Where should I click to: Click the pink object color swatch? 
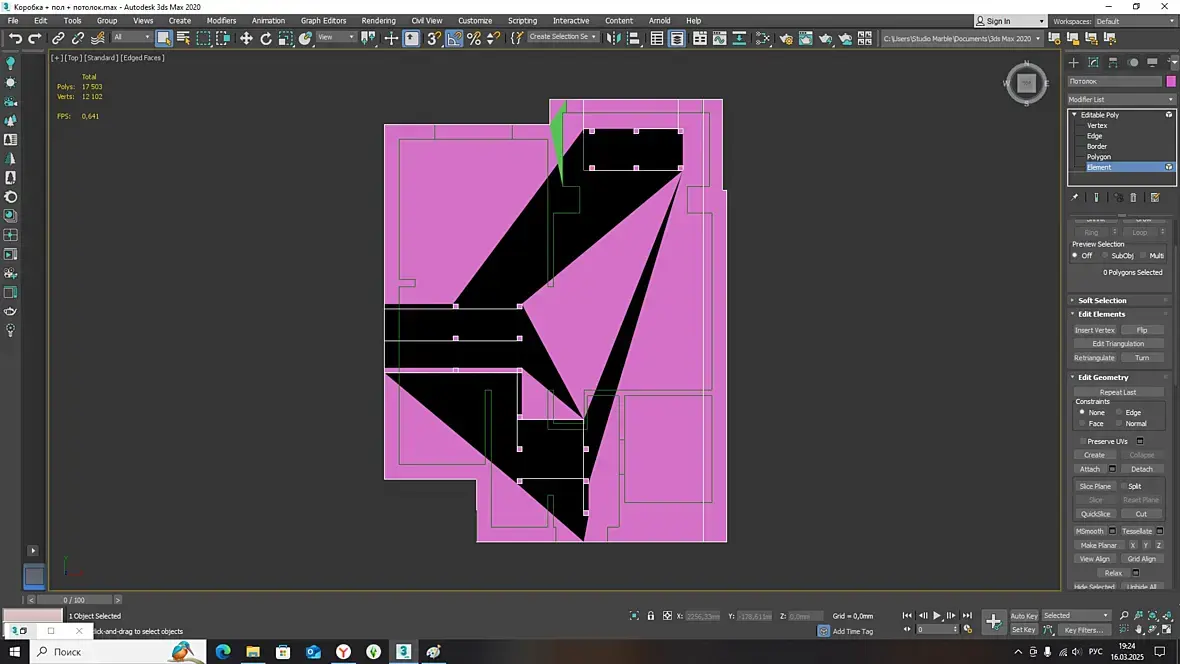pos(1171,81)
